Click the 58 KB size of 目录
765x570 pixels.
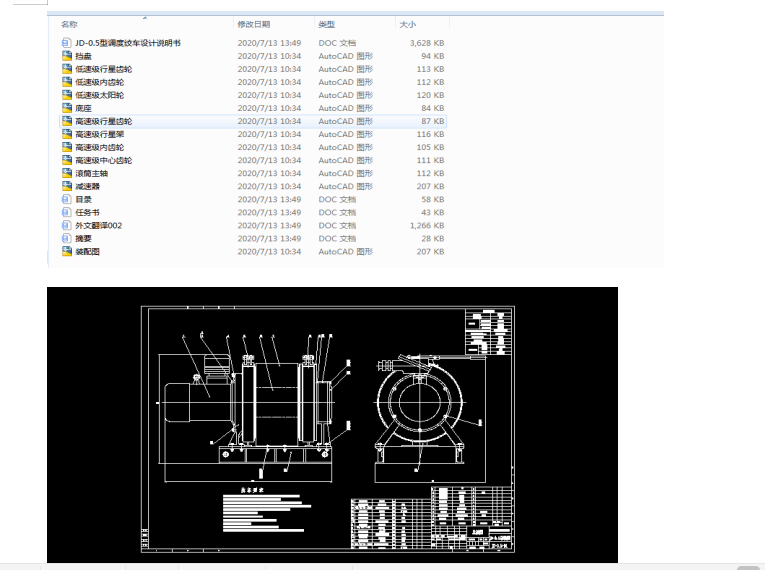tap(433, 199)
